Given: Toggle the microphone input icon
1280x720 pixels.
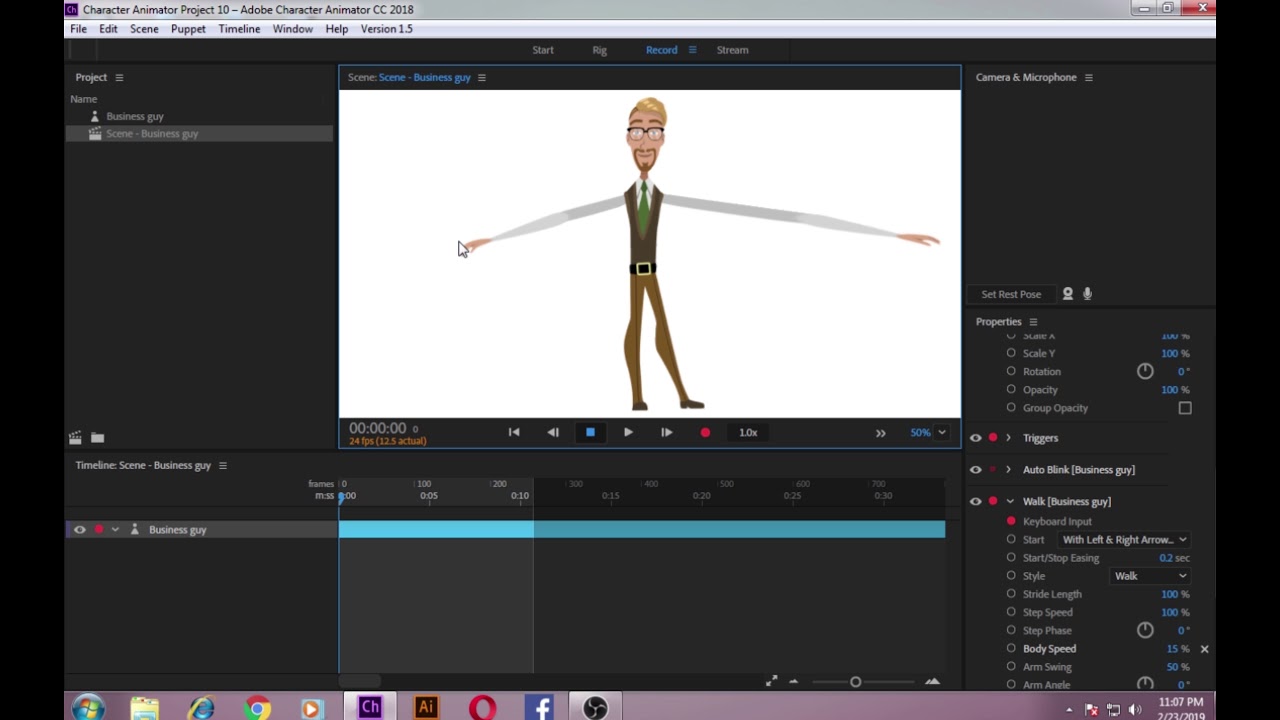Looking at the screenshot, I should [1087, 294].
